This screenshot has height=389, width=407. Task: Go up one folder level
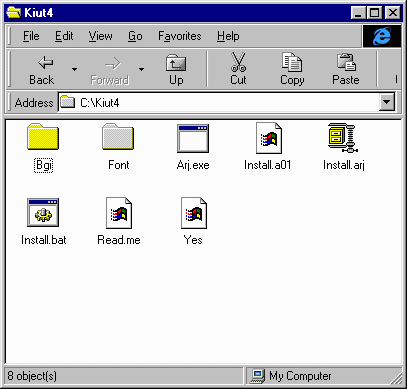point(176,69)
